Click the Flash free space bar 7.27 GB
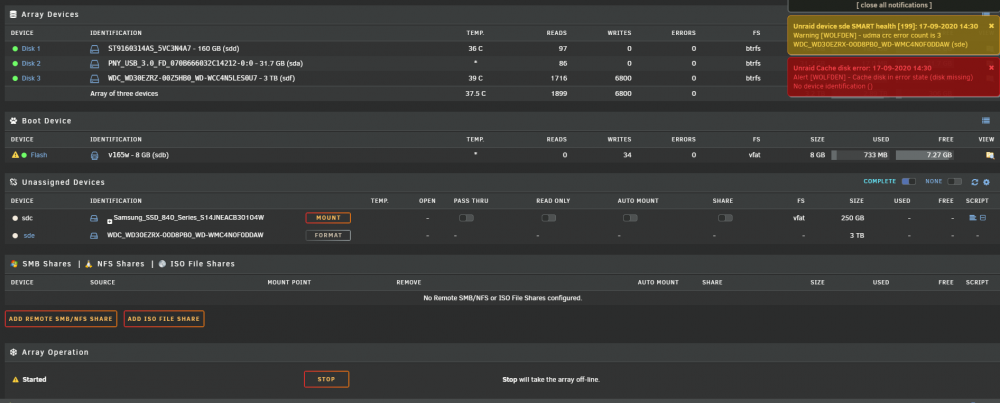This screenshot has width=1000, height=403. (x=925, y=155)
